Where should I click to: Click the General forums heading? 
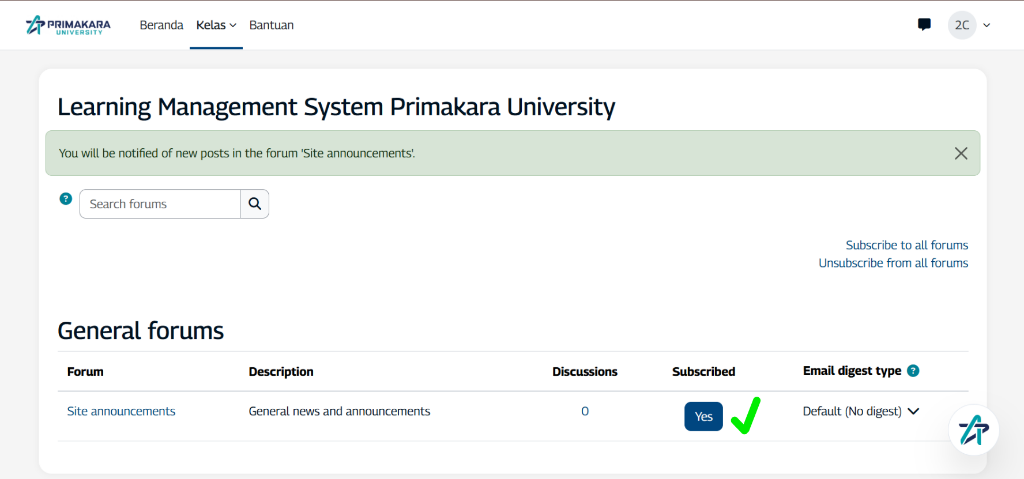(140, 331)
